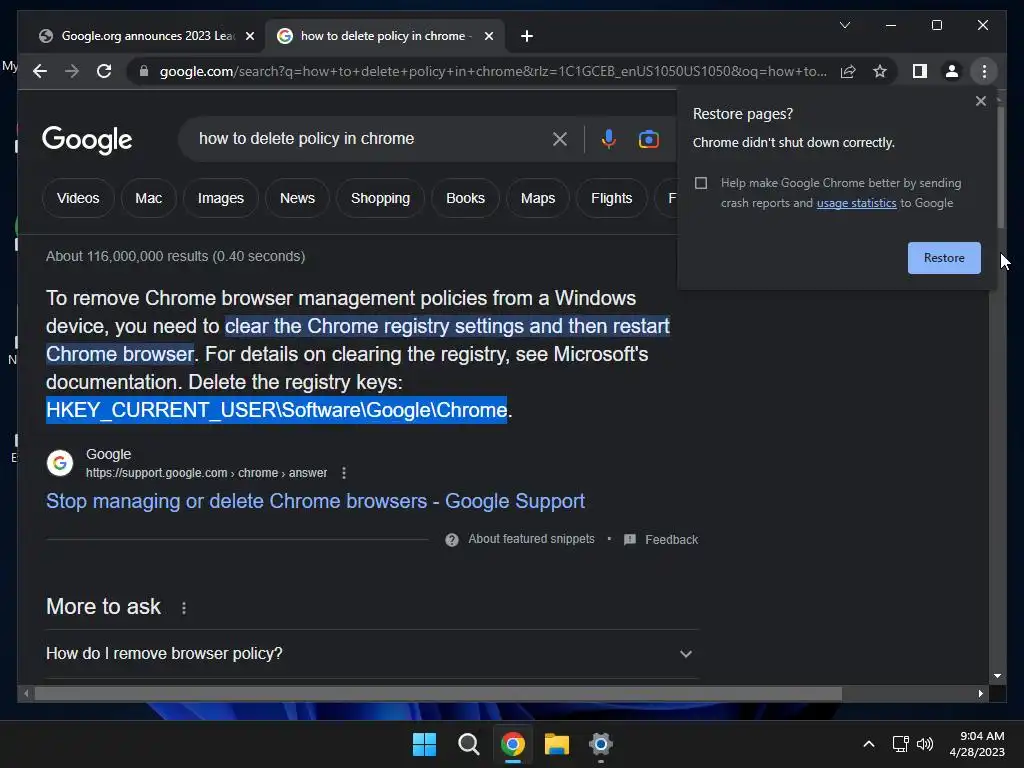Open volume control tray icon
This screenshot has height=768, width=1024.
click(x=925, y=744)
